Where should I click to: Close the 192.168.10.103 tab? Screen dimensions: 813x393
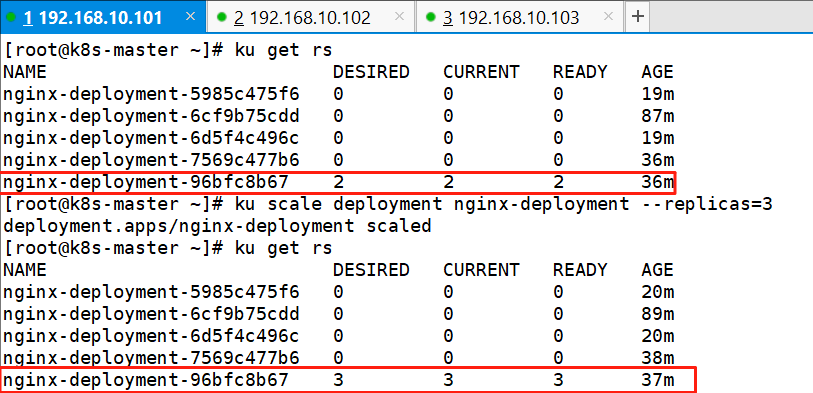[608, 17]
